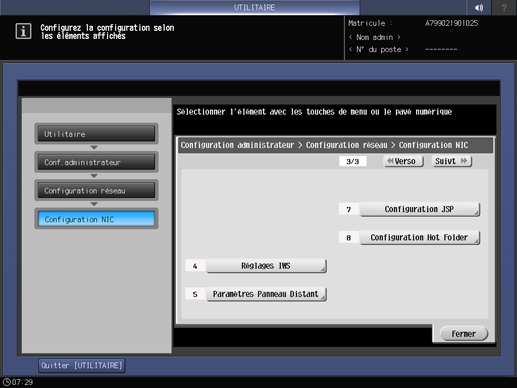The image size is (517, 388).
Task: Open Configuration JSP
Action: pyautogui.click(x=420, y=209)
